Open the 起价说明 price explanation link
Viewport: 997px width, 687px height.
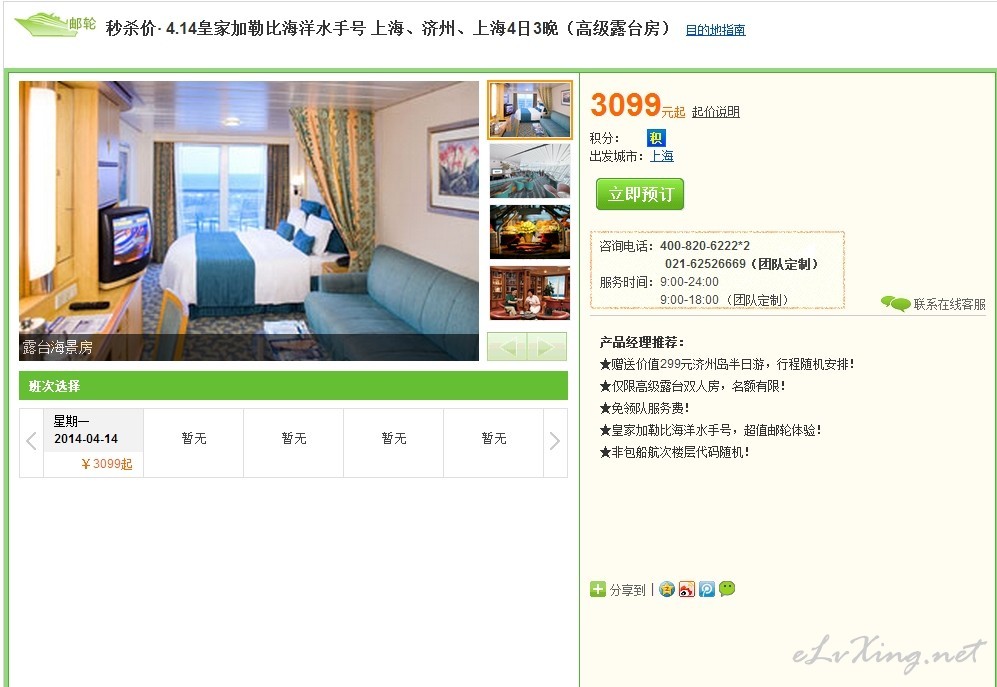coord(715,112)
